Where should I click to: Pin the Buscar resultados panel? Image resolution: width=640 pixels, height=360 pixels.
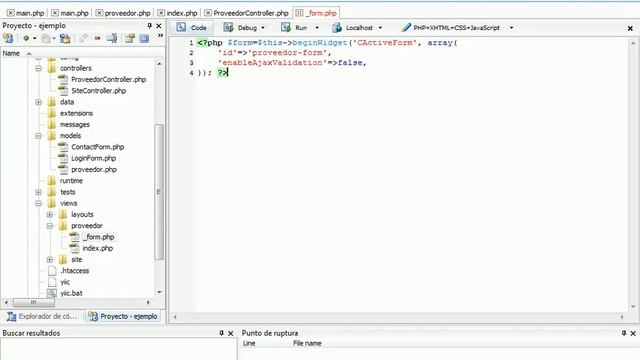coord(221,333)
